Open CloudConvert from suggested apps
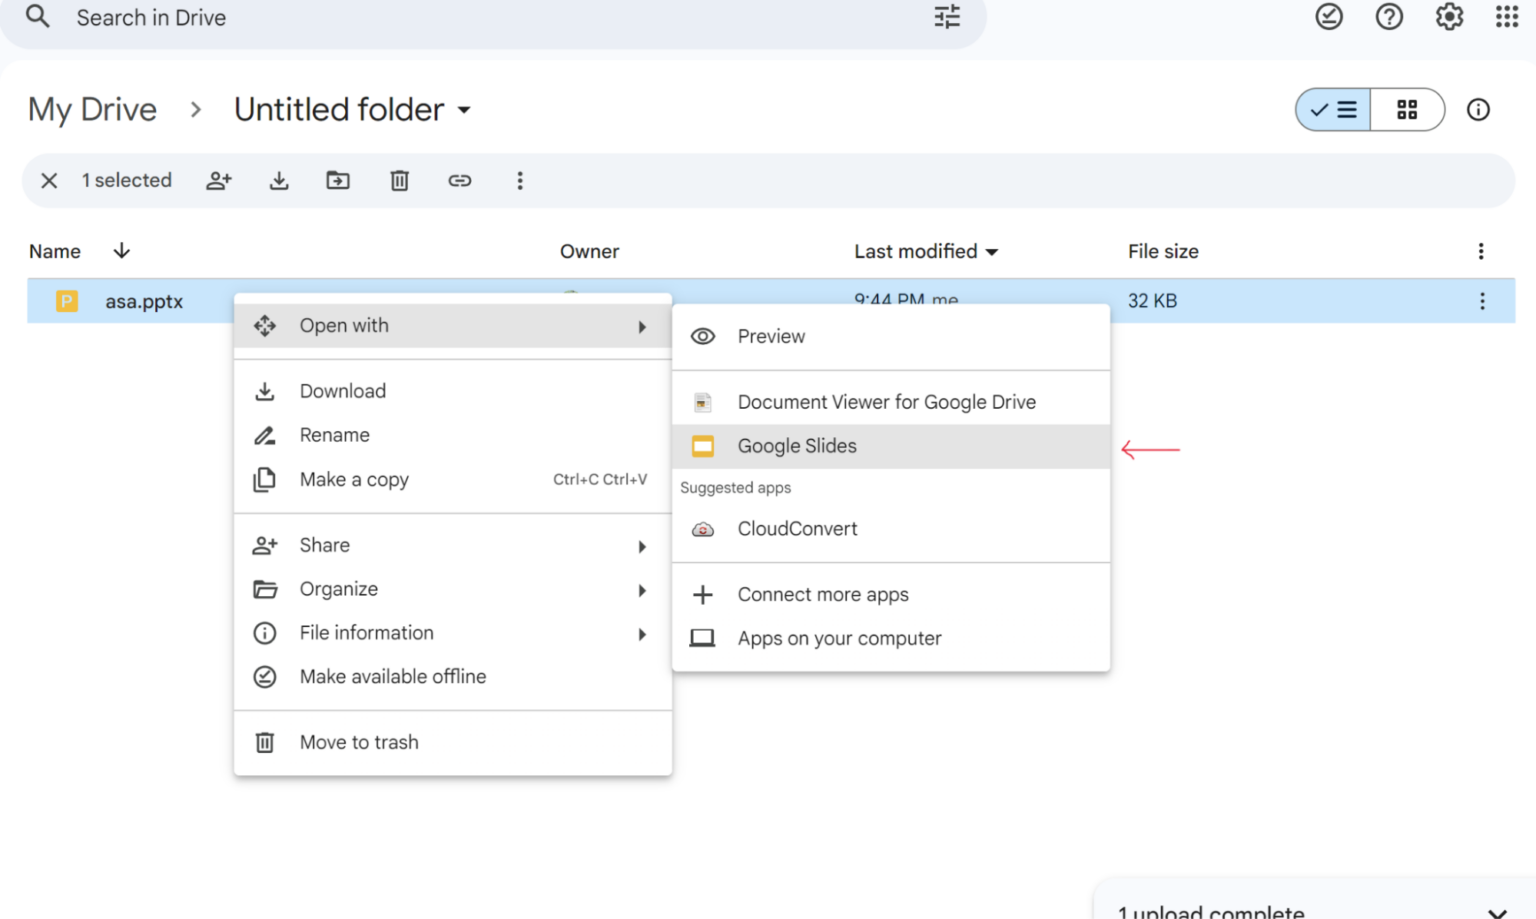The height and width of the screenshot is (919, 1536). pos(797,529)
